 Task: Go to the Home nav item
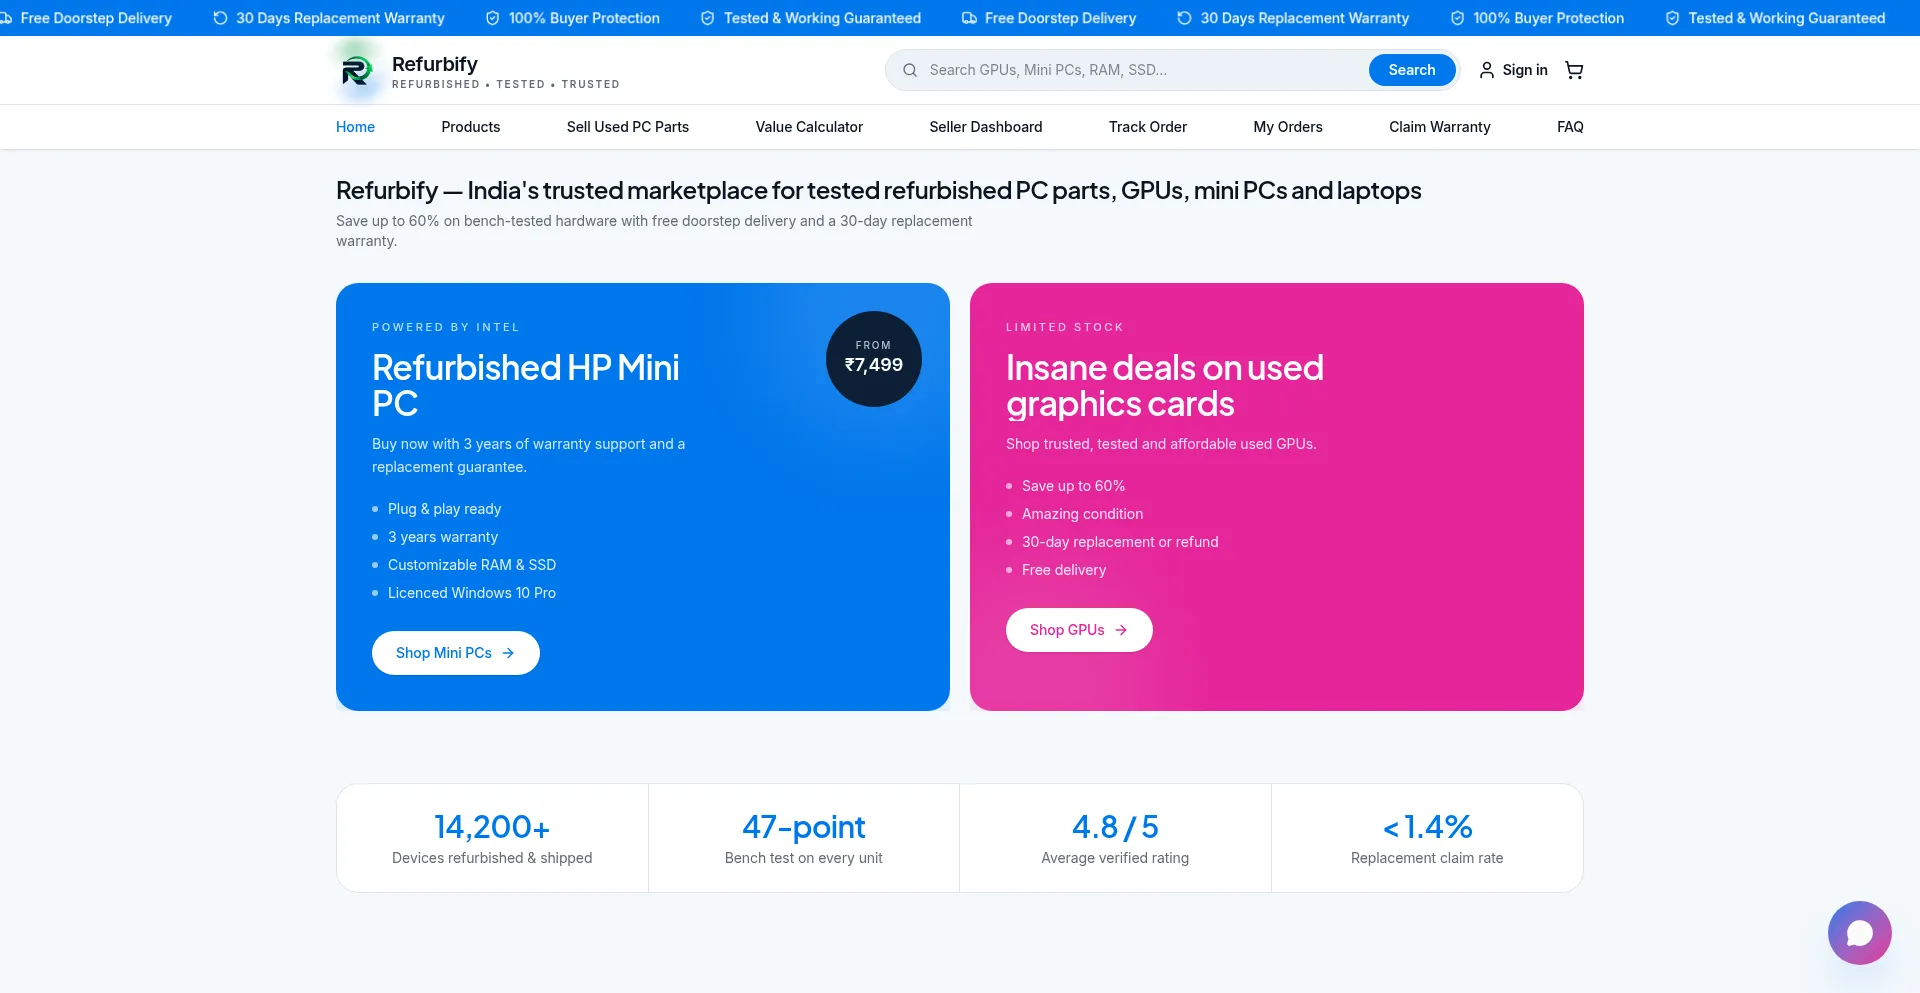[x=355, y=127]
